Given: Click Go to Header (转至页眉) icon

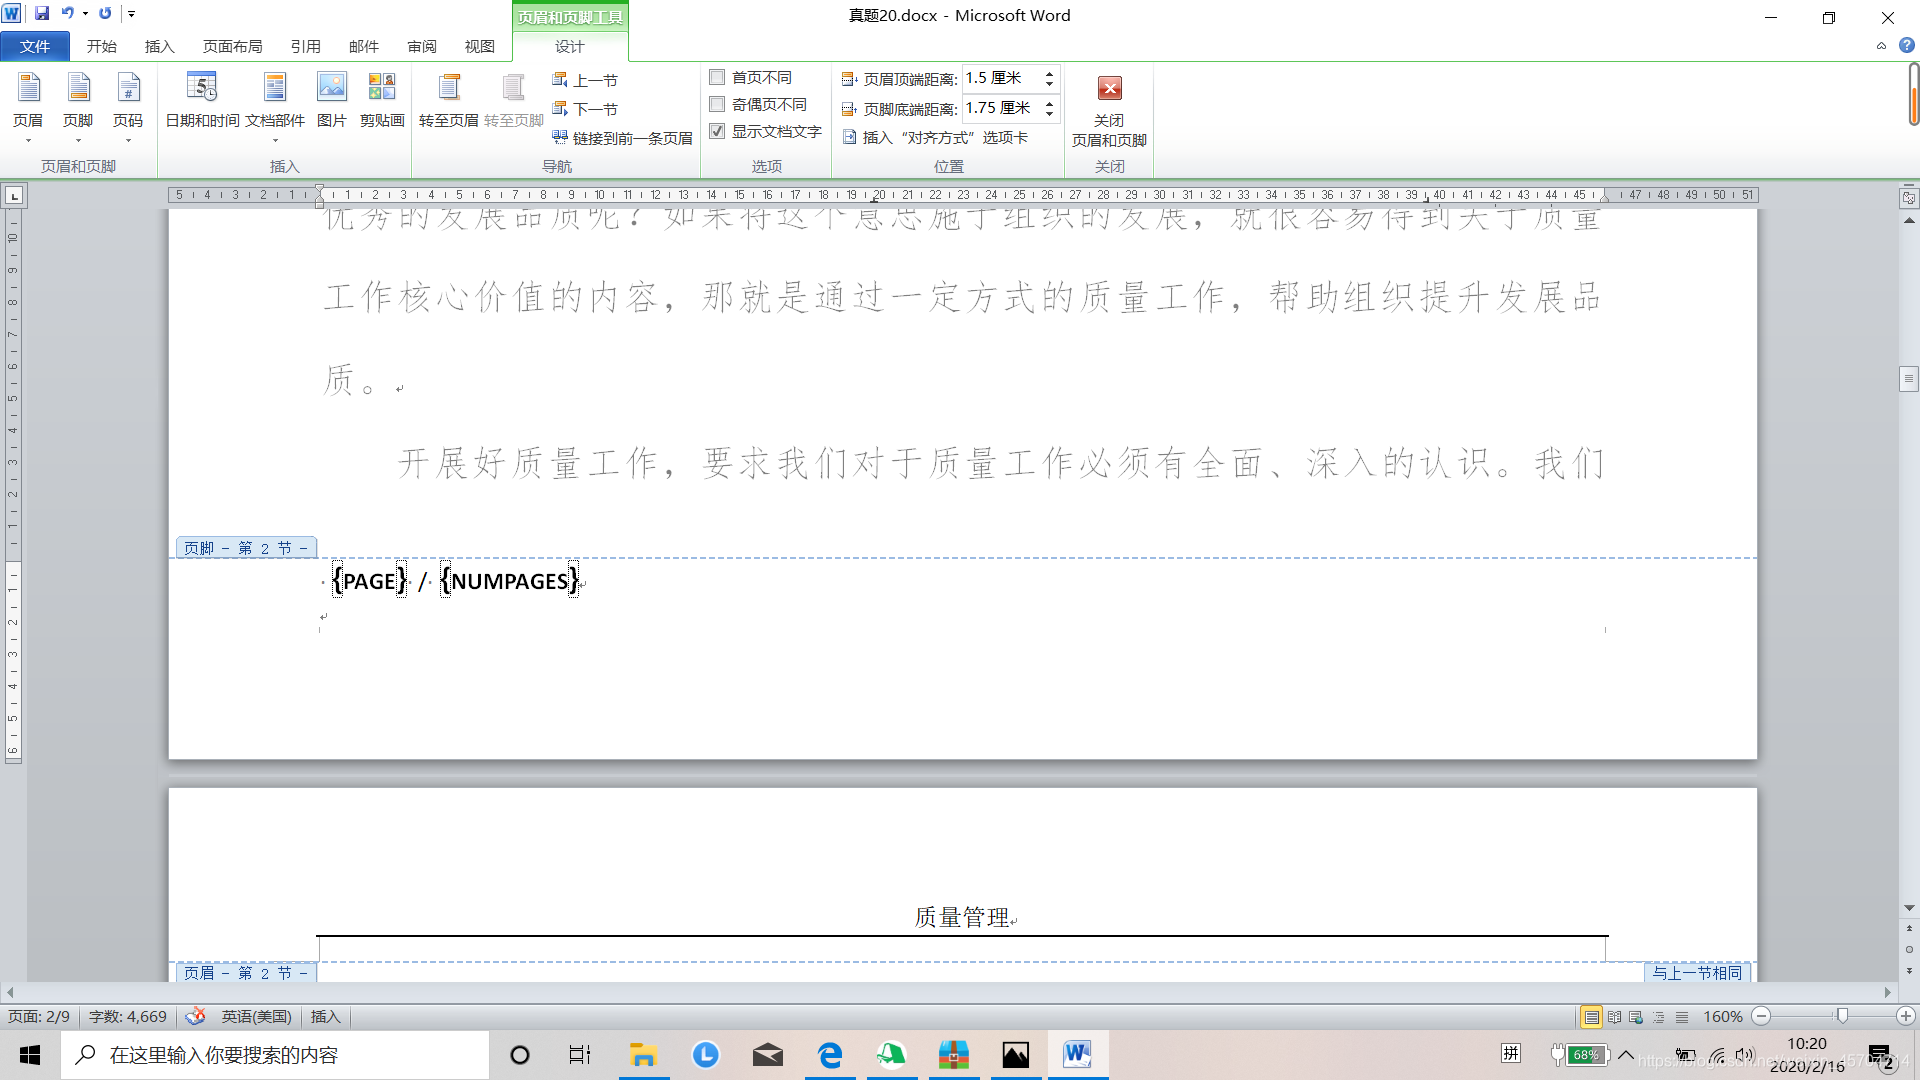Looking at the screenshot, I should [448, 99].
